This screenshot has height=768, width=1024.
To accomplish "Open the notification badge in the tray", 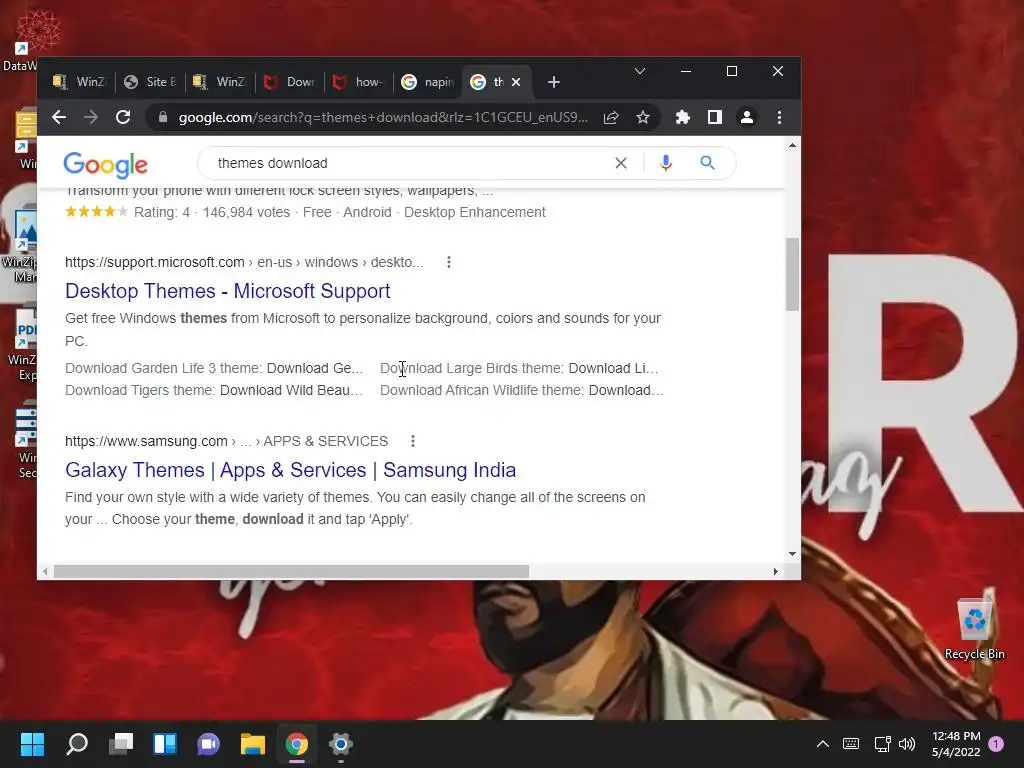I will [996, 744].
